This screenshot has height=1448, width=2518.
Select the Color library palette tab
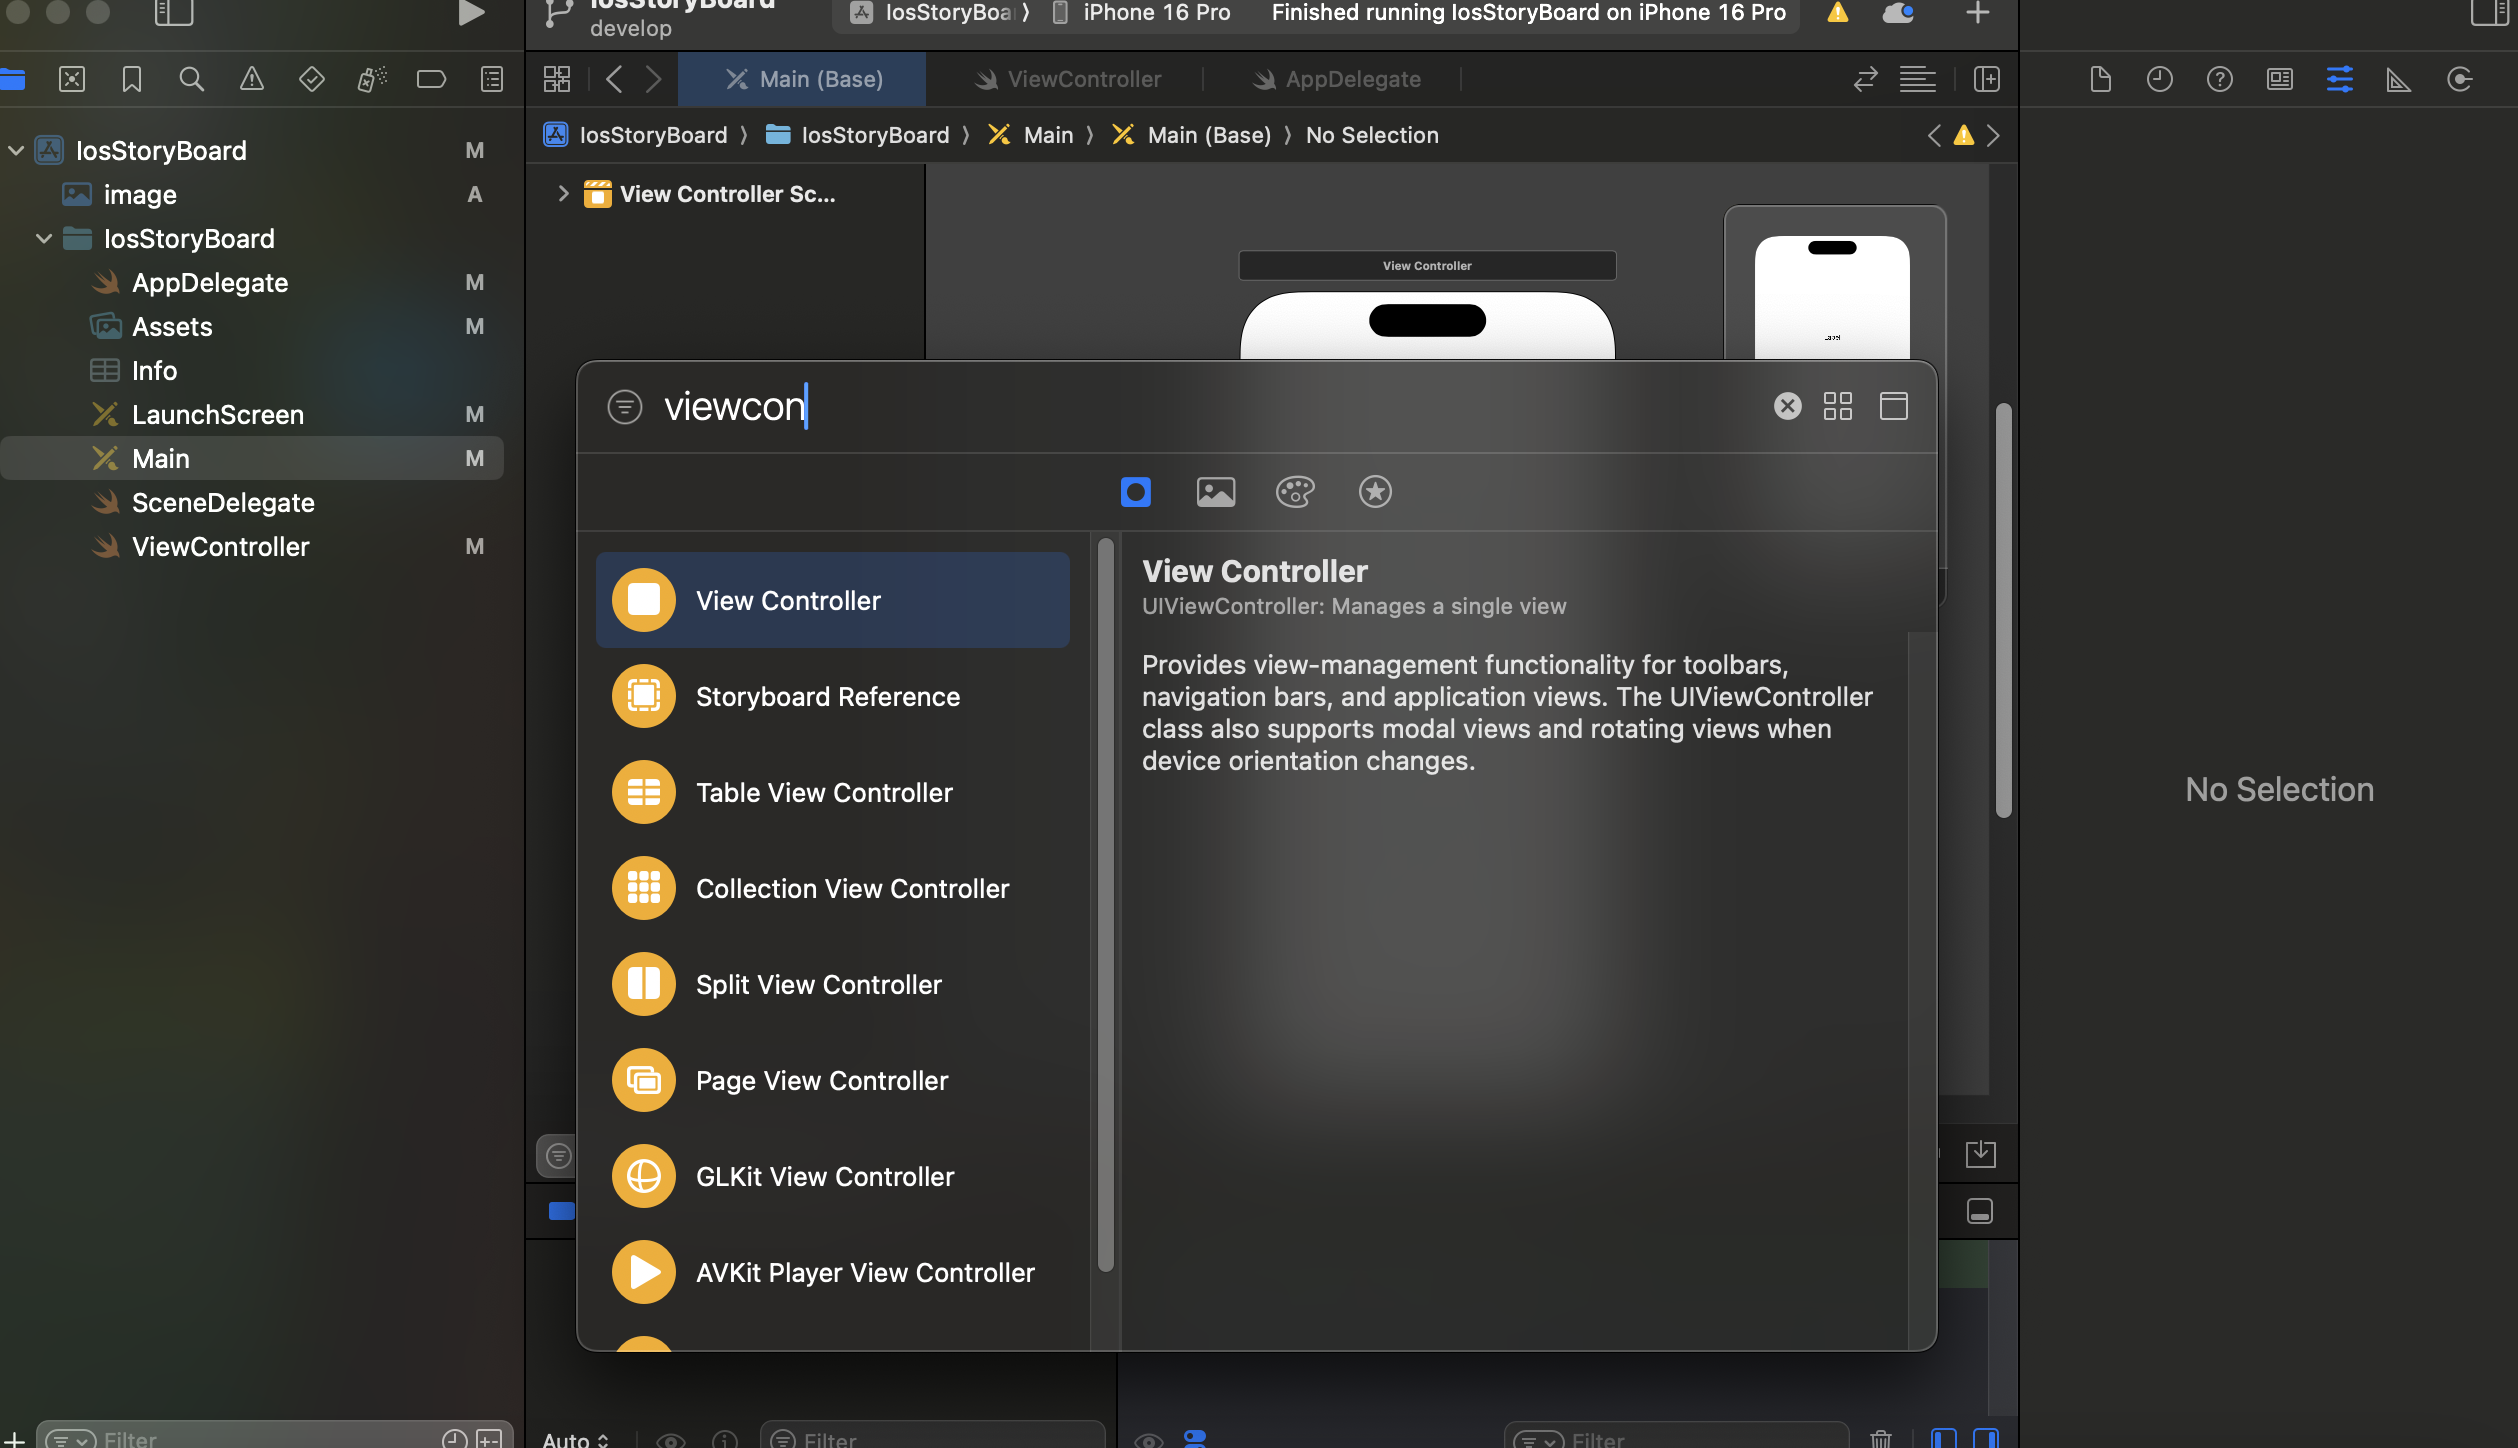tap(1295, 492)
